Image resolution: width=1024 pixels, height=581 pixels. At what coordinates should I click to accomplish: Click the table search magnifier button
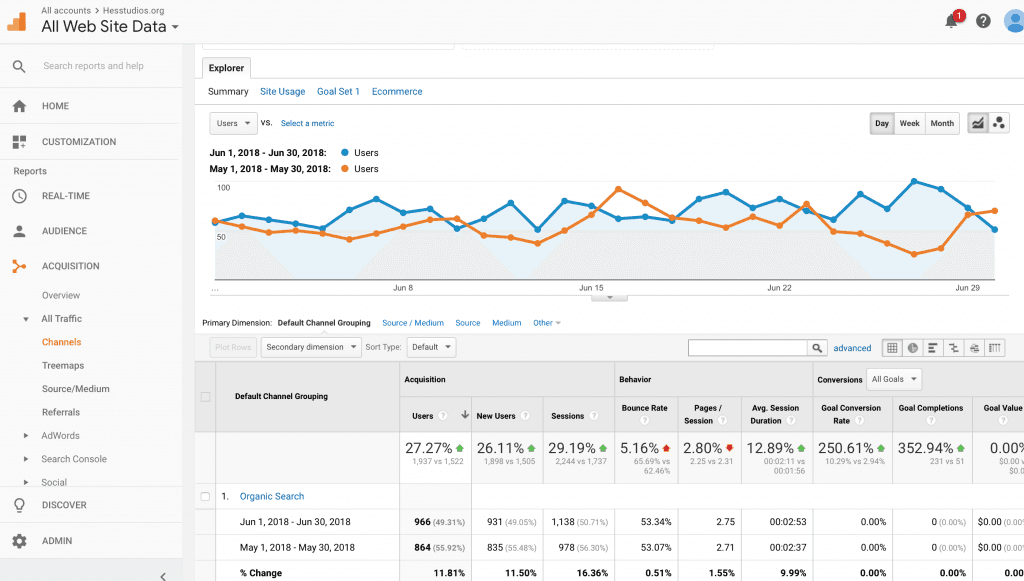(818, 348)
